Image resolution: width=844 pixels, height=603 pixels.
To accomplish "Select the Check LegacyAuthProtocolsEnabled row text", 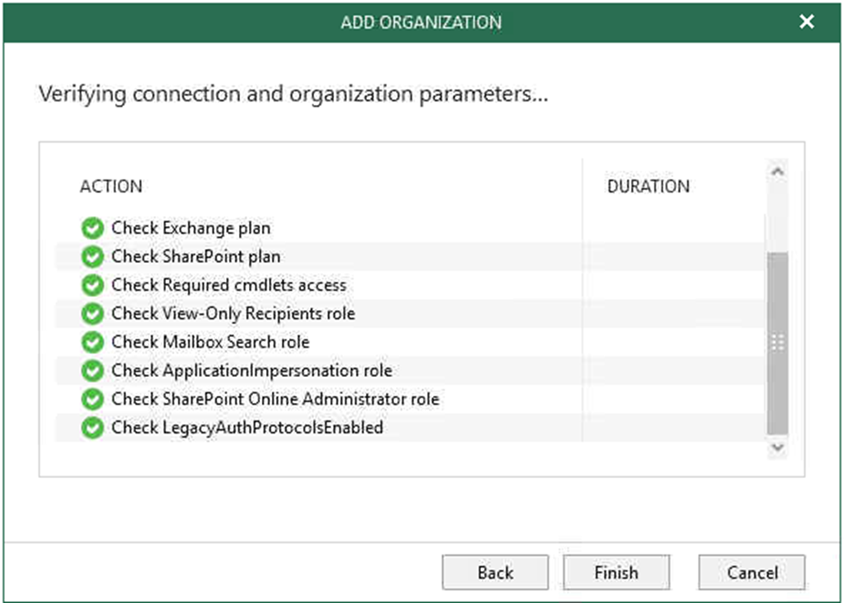I will (x=248, y=428).
